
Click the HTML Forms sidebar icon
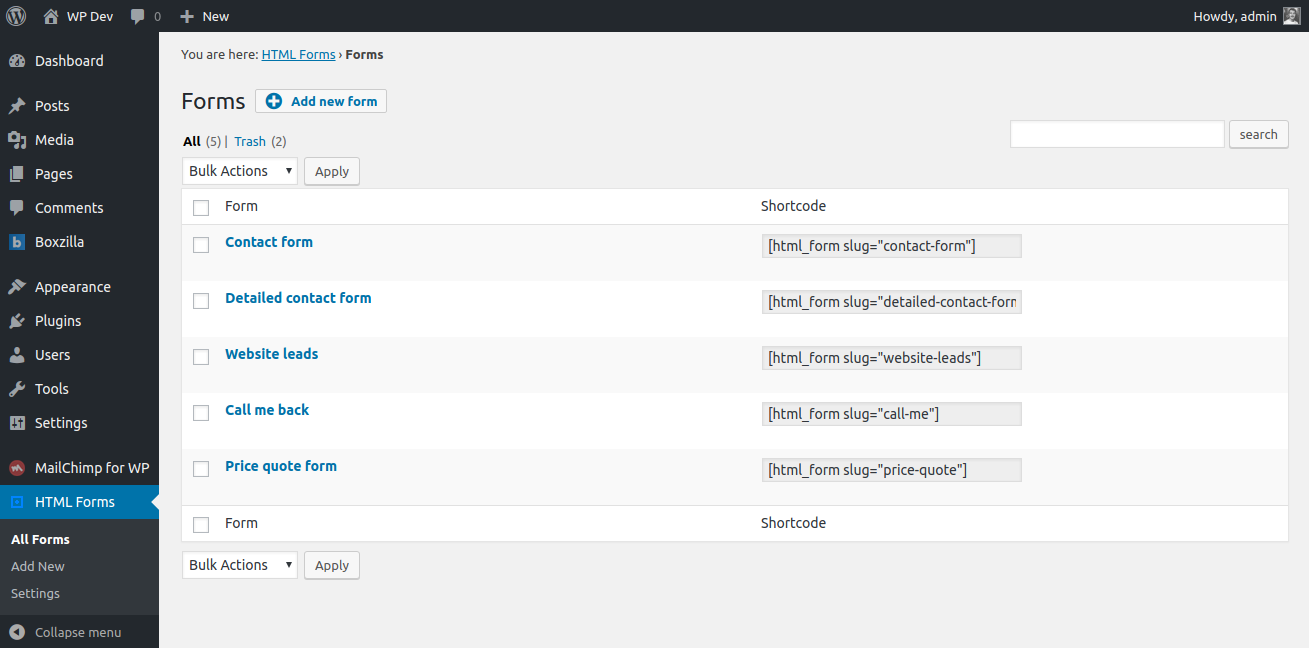(x=17, y=502)
